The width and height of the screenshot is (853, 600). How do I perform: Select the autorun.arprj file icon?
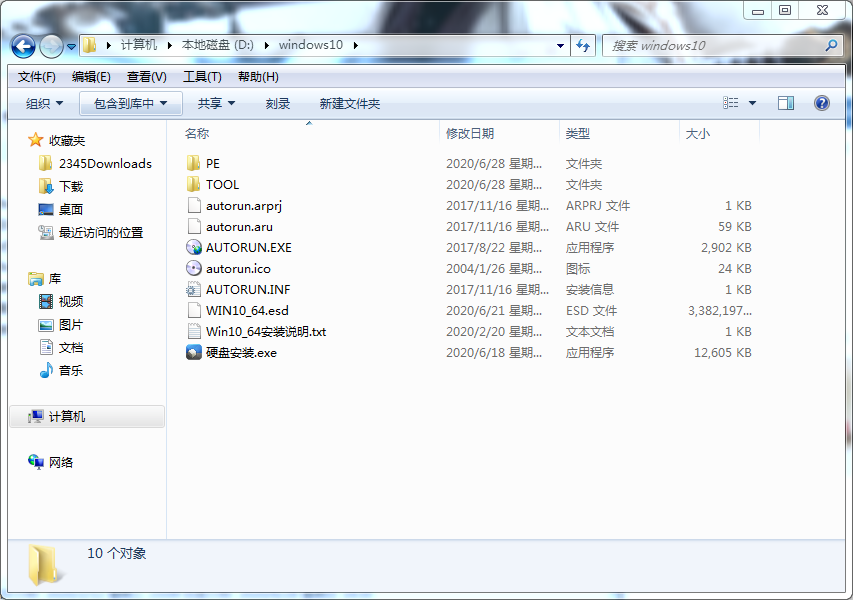194,205
